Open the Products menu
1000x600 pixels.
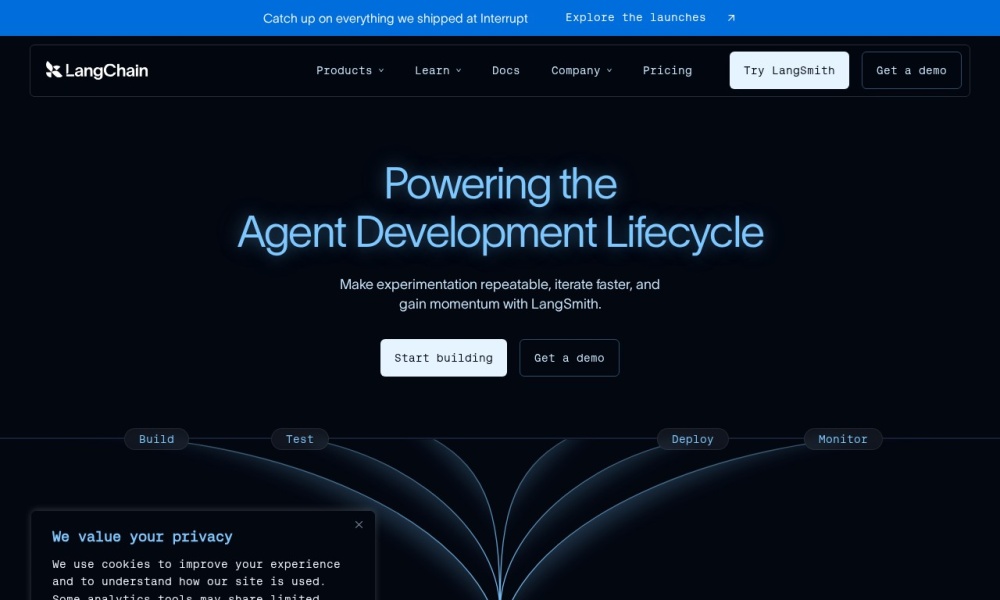click(x=350, y=71)
